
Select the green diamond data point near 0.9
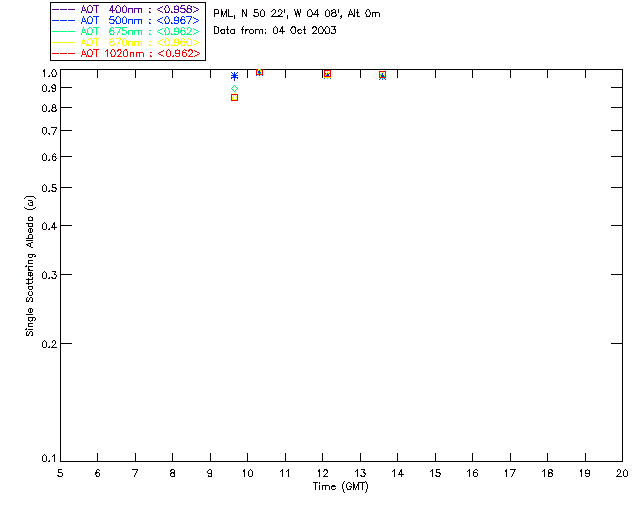click(x=234, y=89)
